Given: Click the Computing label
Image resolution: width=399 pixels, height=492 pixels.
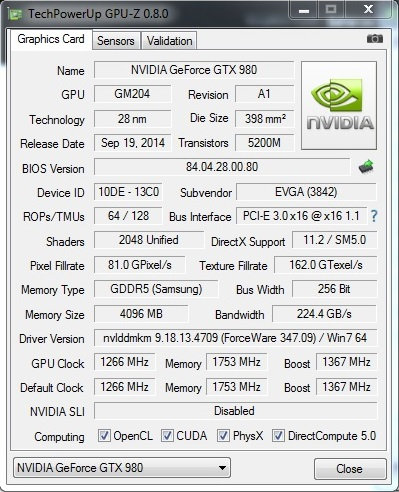Looking at the screenshot, I should (59, 437).
